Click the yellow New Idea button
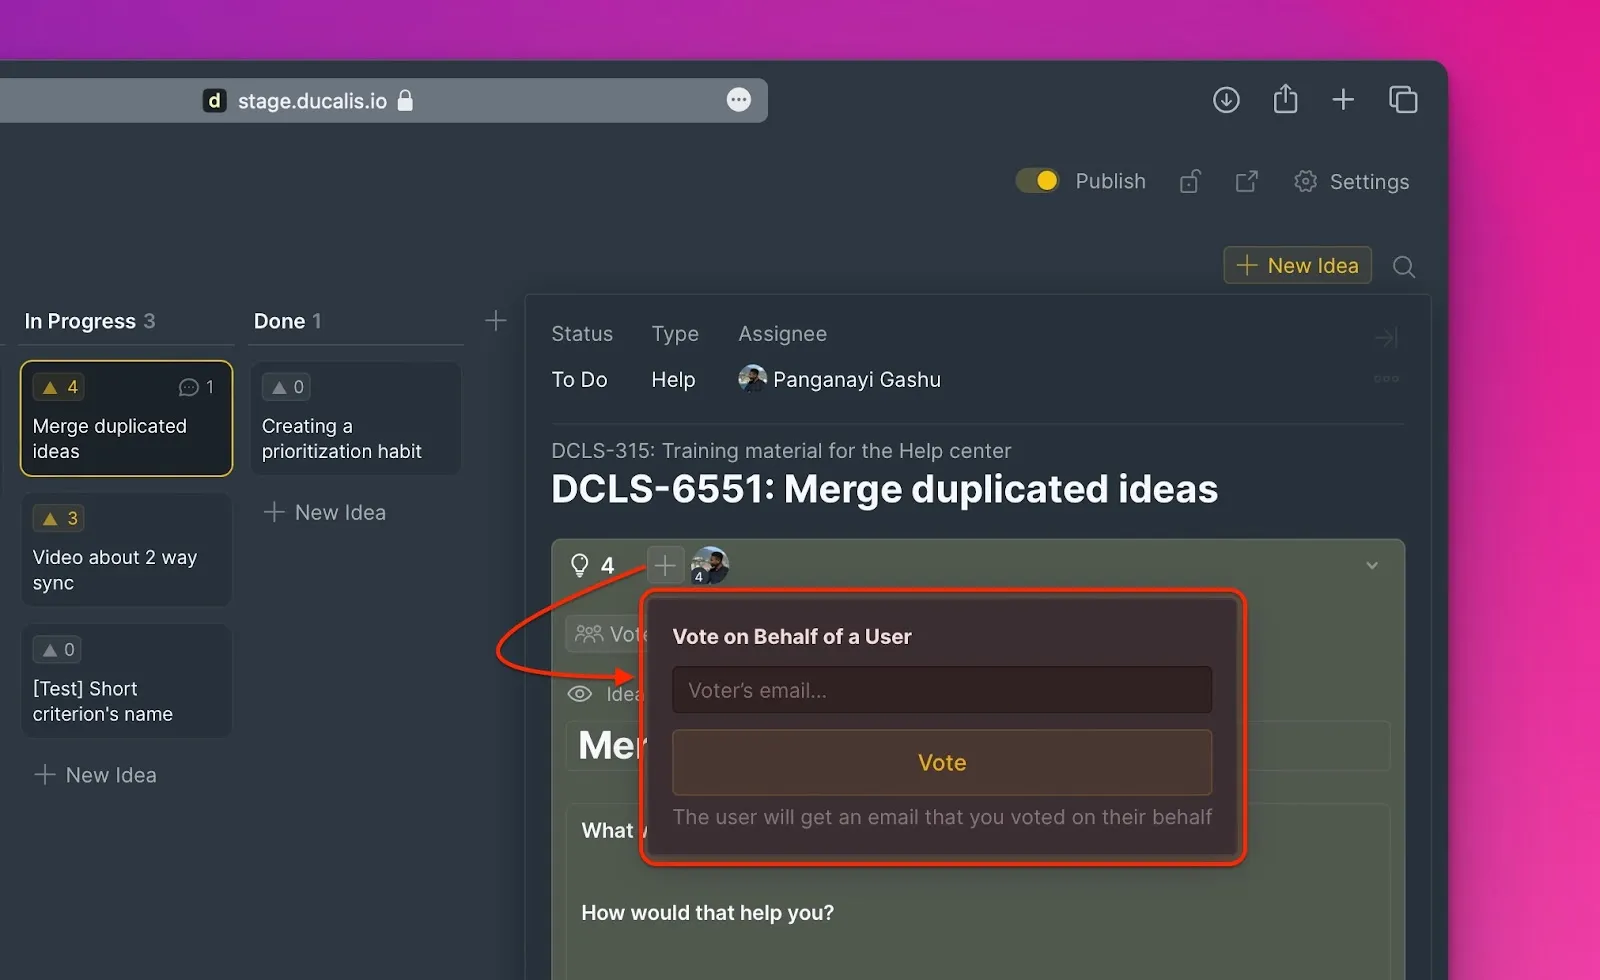The height and width of the screenshot is (980, 1600). tap(1297, 266)
